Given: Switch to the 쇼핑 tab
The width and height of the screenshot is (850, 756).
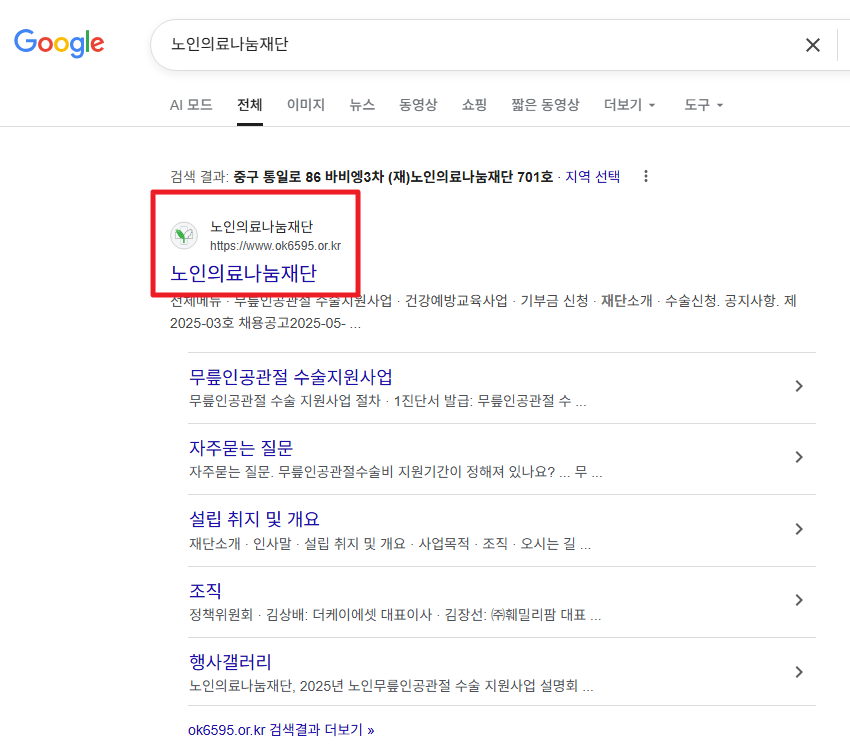Looking at the screenshot, I should coord(474,104).
